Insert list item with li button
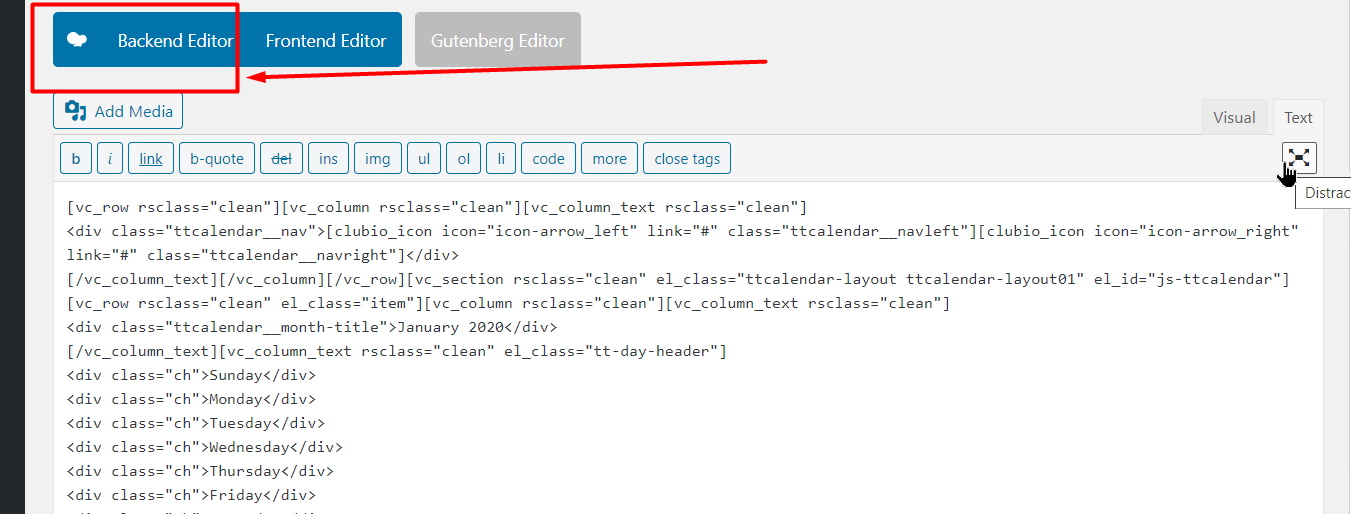 click(x=500, y=159)
